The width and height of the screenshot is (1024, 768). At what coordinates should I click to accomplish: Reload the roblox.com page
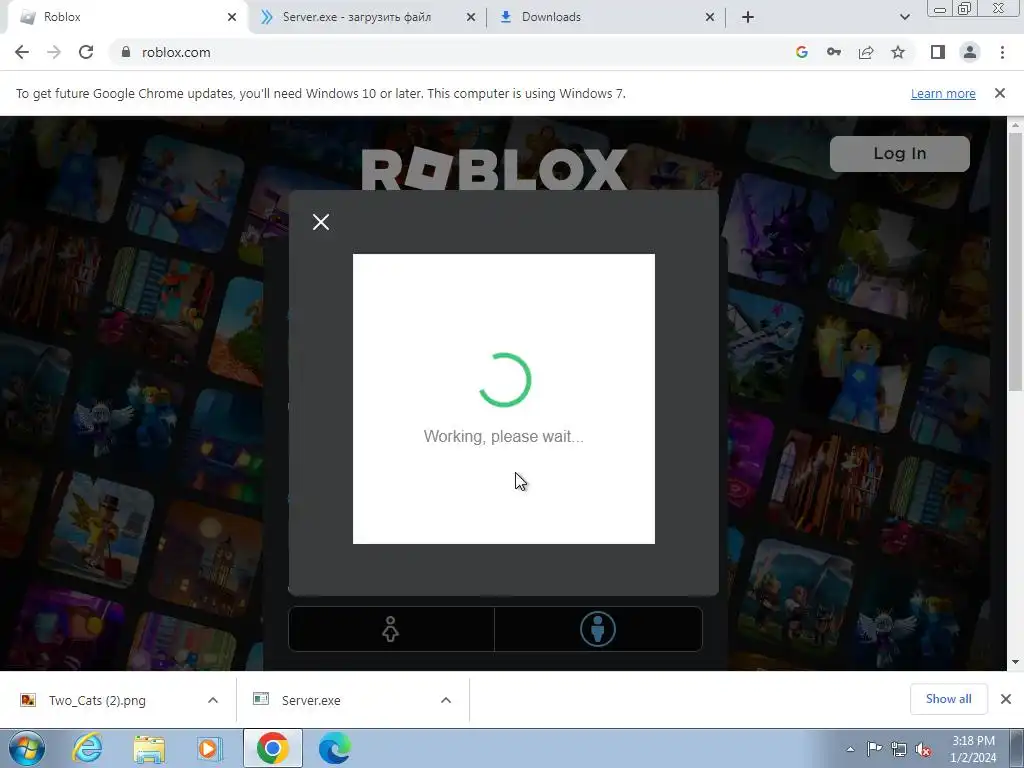pos(86,52)
